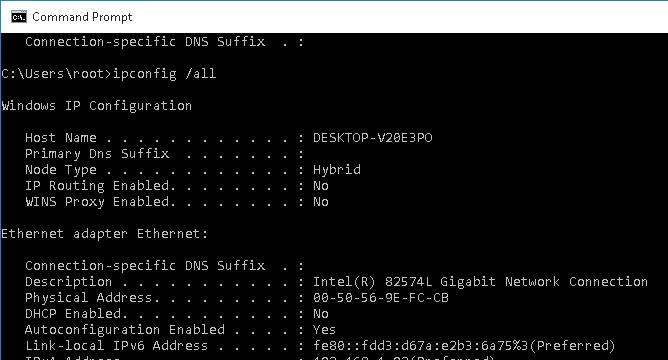Select the Ethernet adapter Ethernet heading
Image resolution: width=668 pixels, height=360 pixels.
[104, 233]
